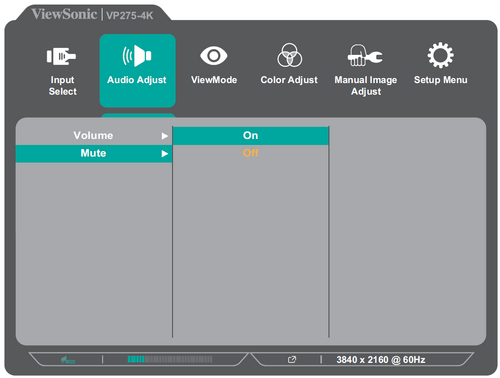Click the Setup Menu gear icon
Screen dimensions: 500x378
[440, 55]
